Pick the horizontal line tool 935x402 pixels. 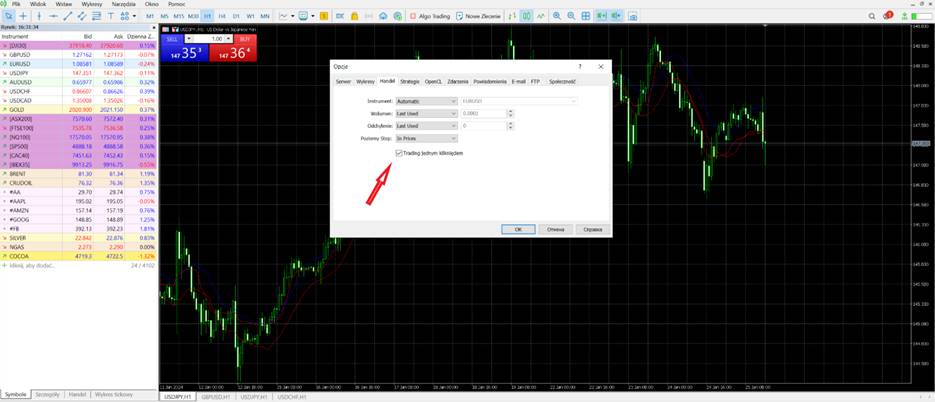tap(53, 16)
